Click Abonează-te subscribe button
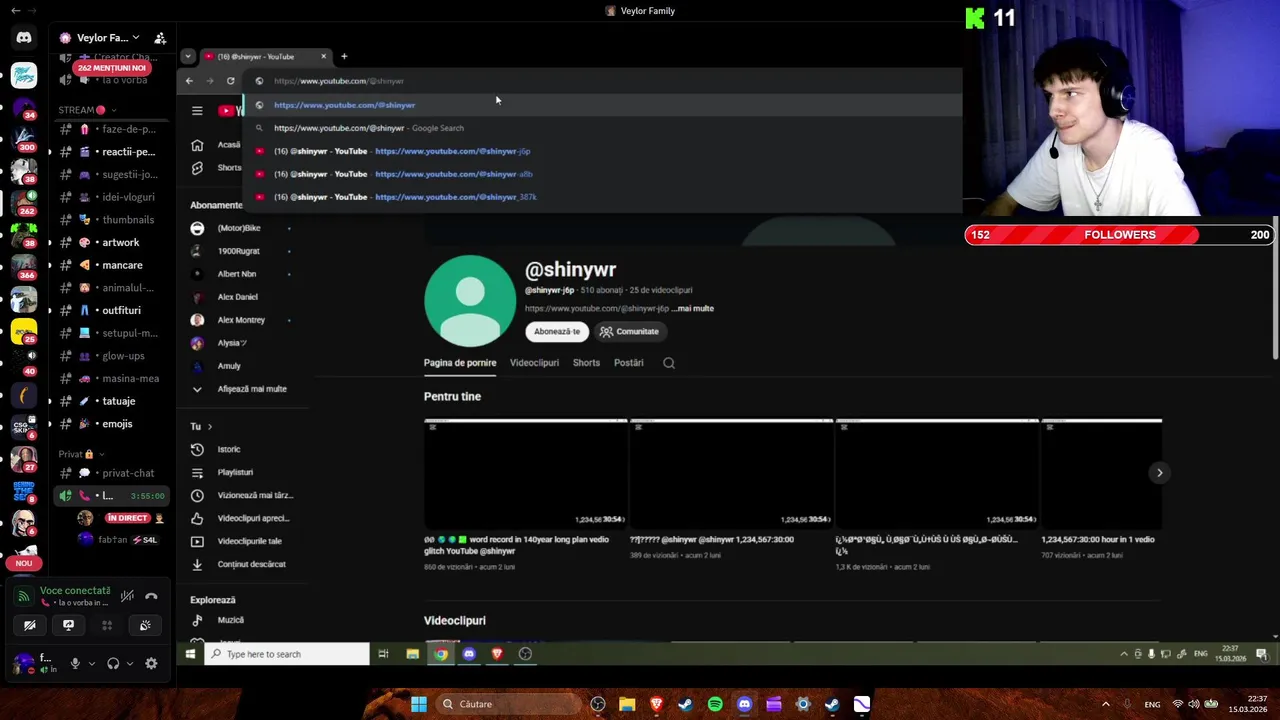Image resolution: width=1280 pixels, height=720 pixels. click(557, 331)
